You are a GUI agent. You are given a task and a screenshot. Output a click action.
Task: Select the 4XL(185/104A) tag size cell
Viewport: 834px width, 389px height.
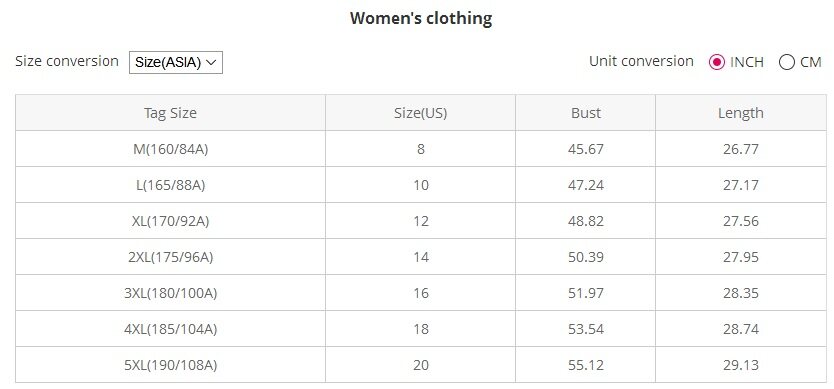(170, 329)
